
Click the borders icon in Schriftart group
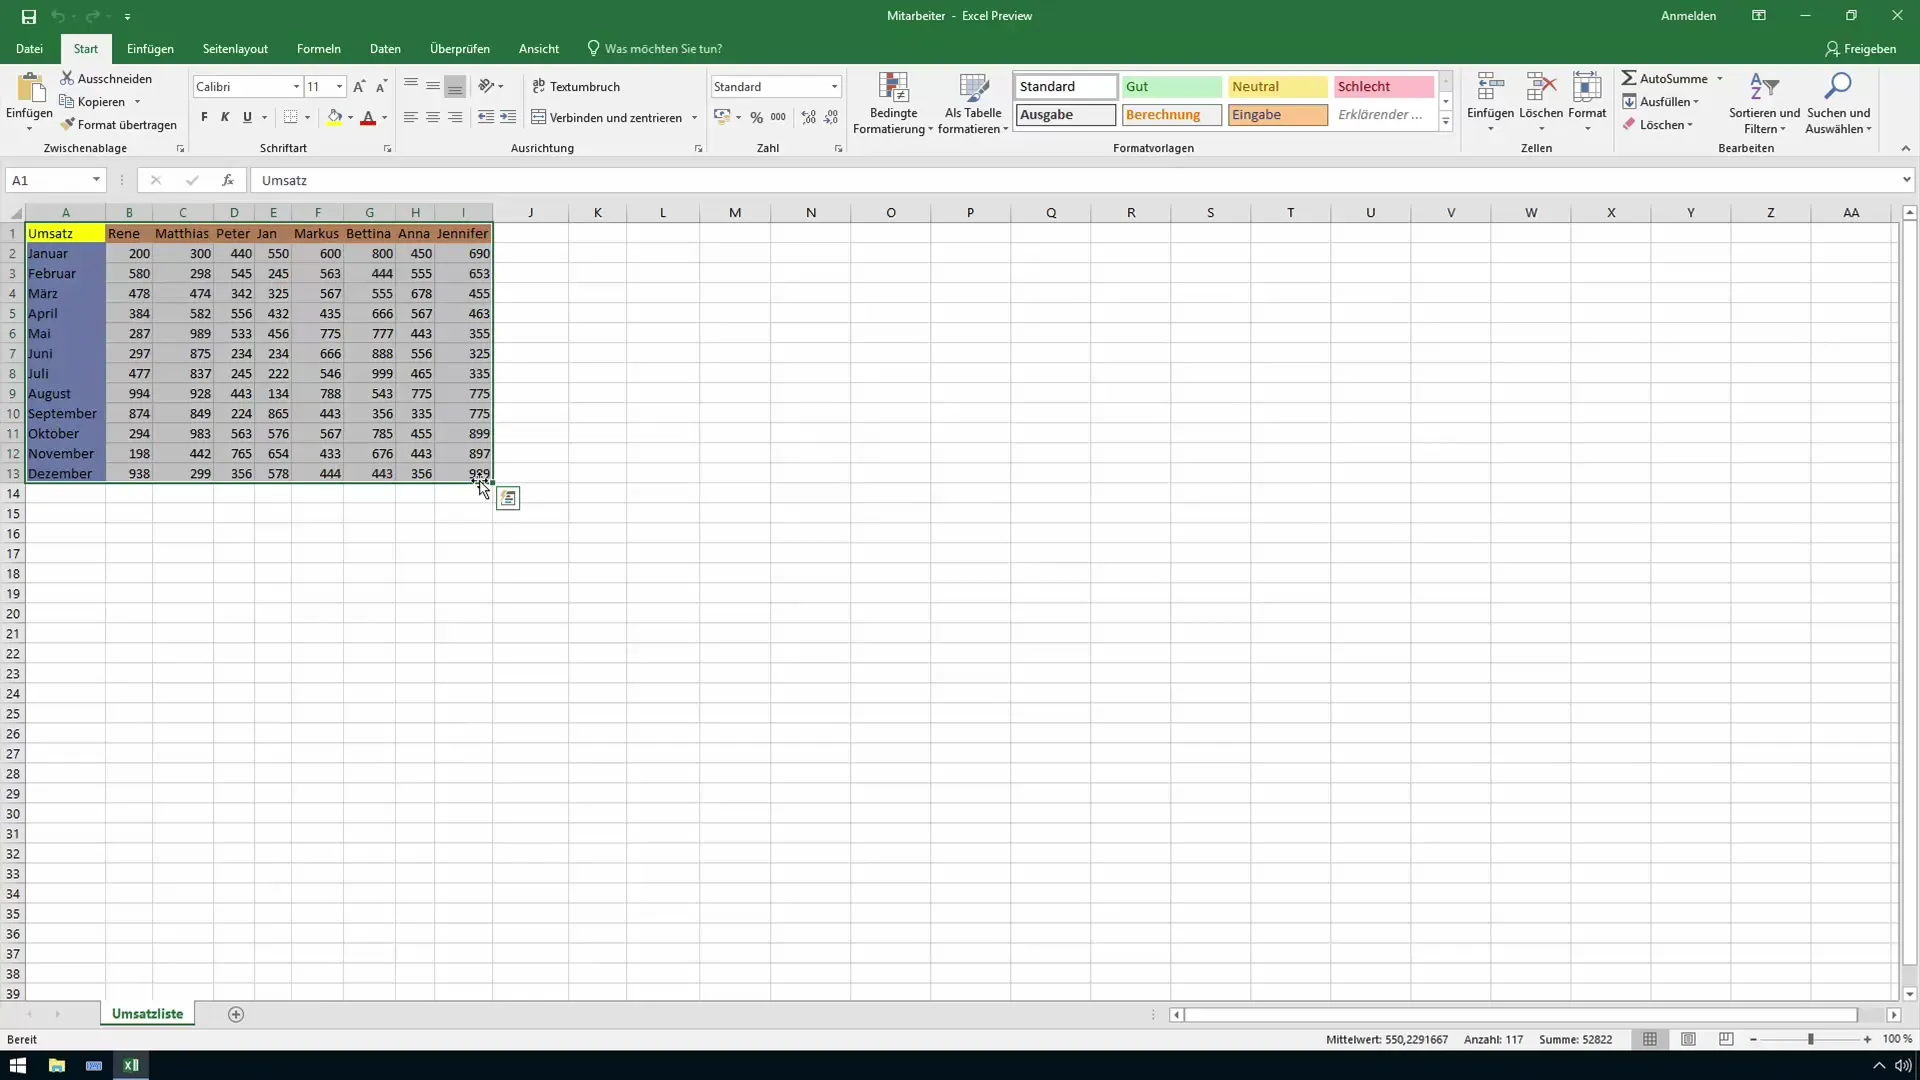pyautogui.click(x=290, y=117)
